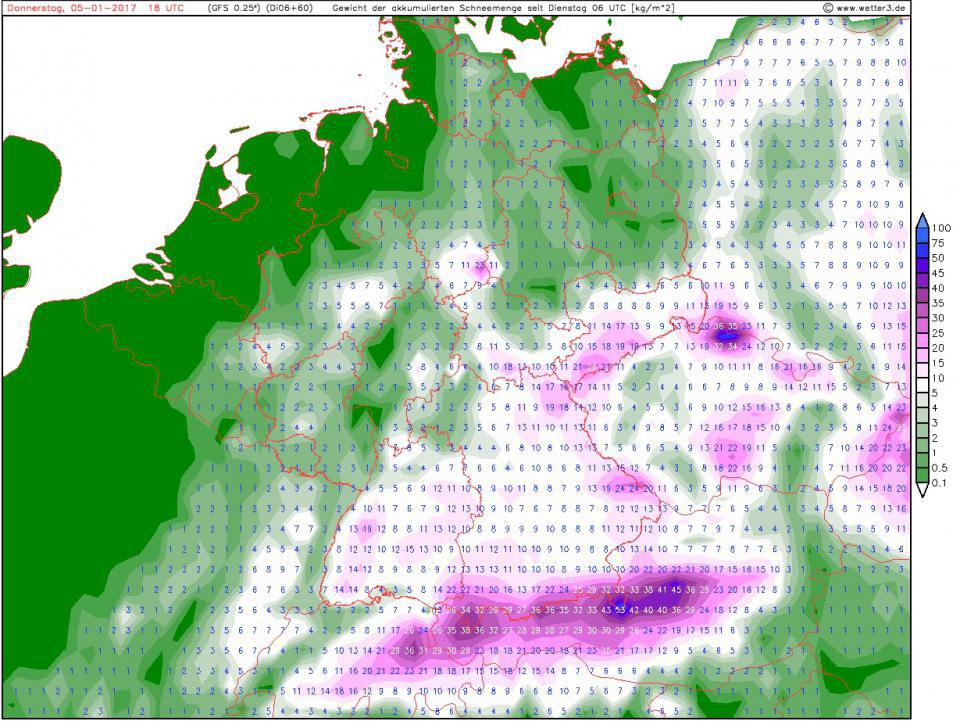The width and height of the screenshot is (960, 721).
Task: Select the dark green swatch between 0.5 and 0.1
Action: [x=923, y=476]
